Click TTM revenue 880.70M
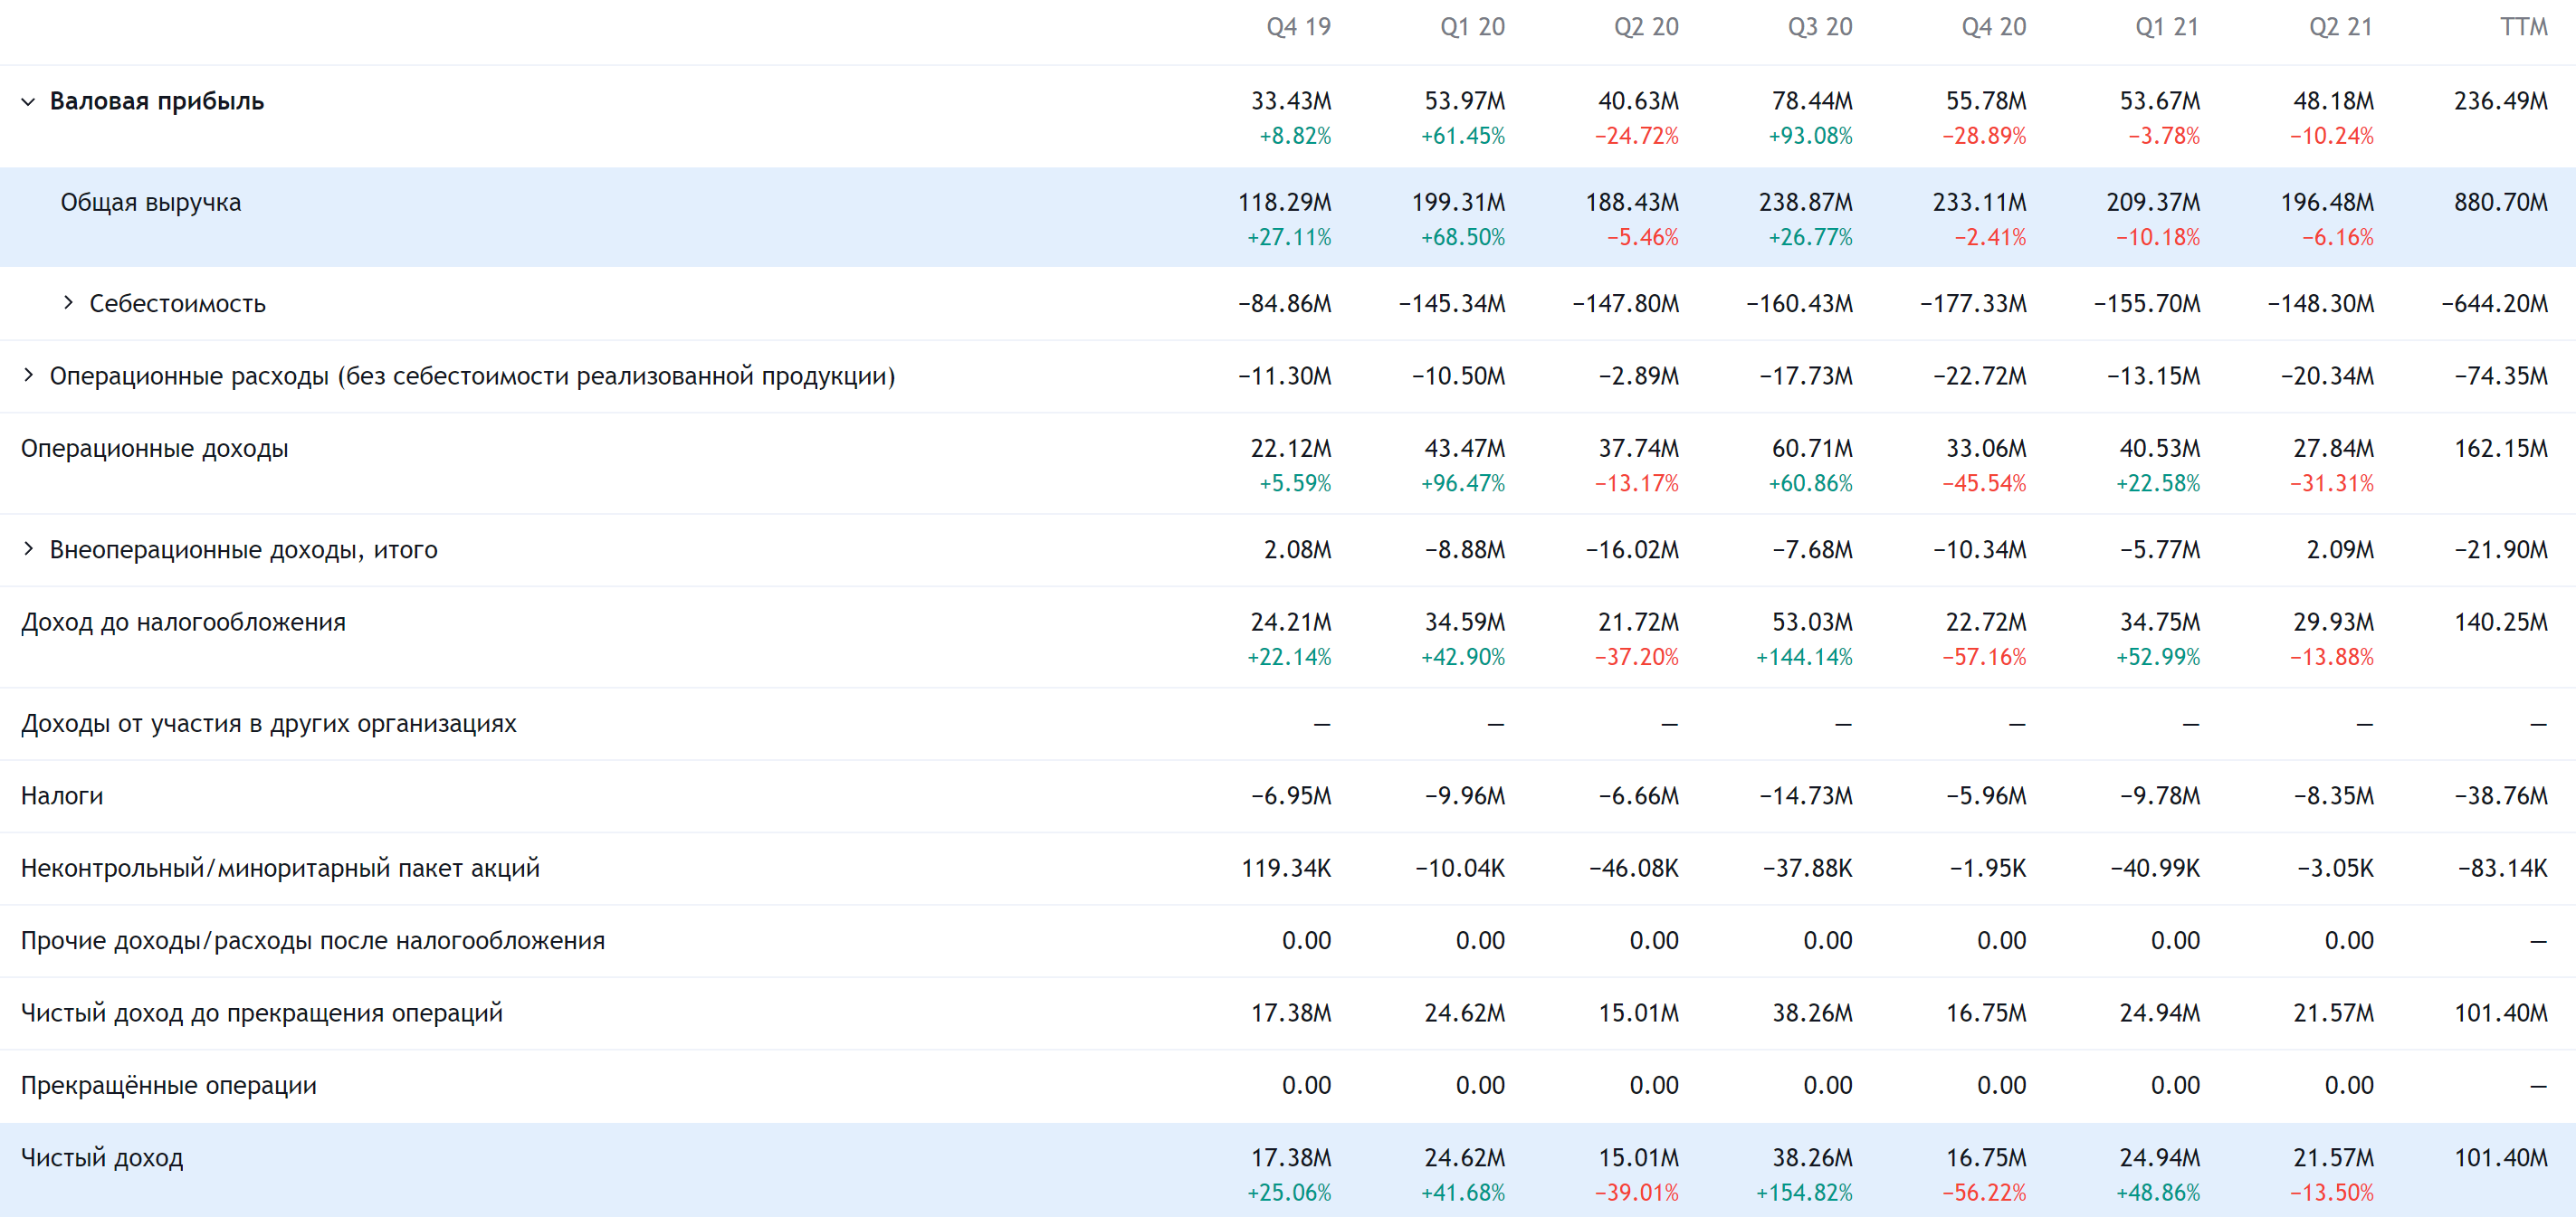Image resolution: width=2576 pixels, height=1217 pixels. 2500,203
